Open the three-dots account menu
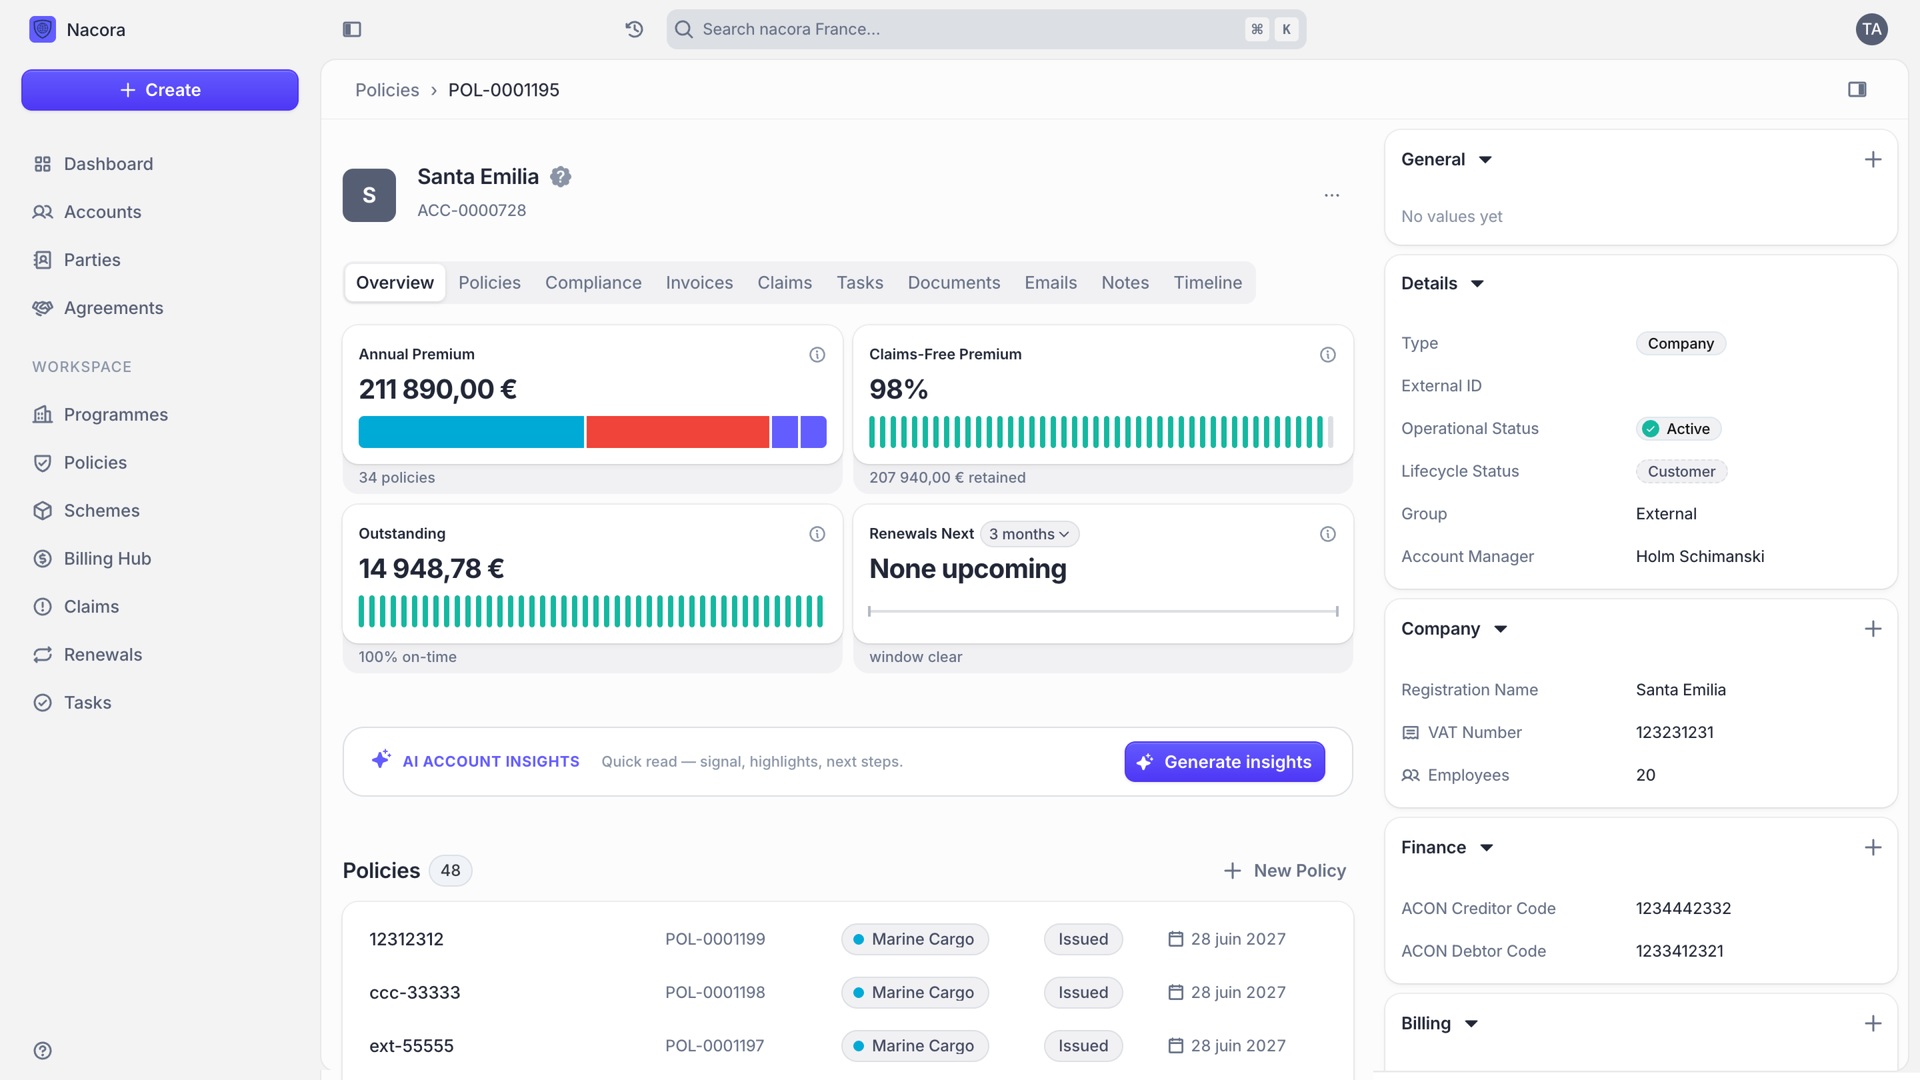This screenshot has height=1080, width=1920. click(1332, 195)
